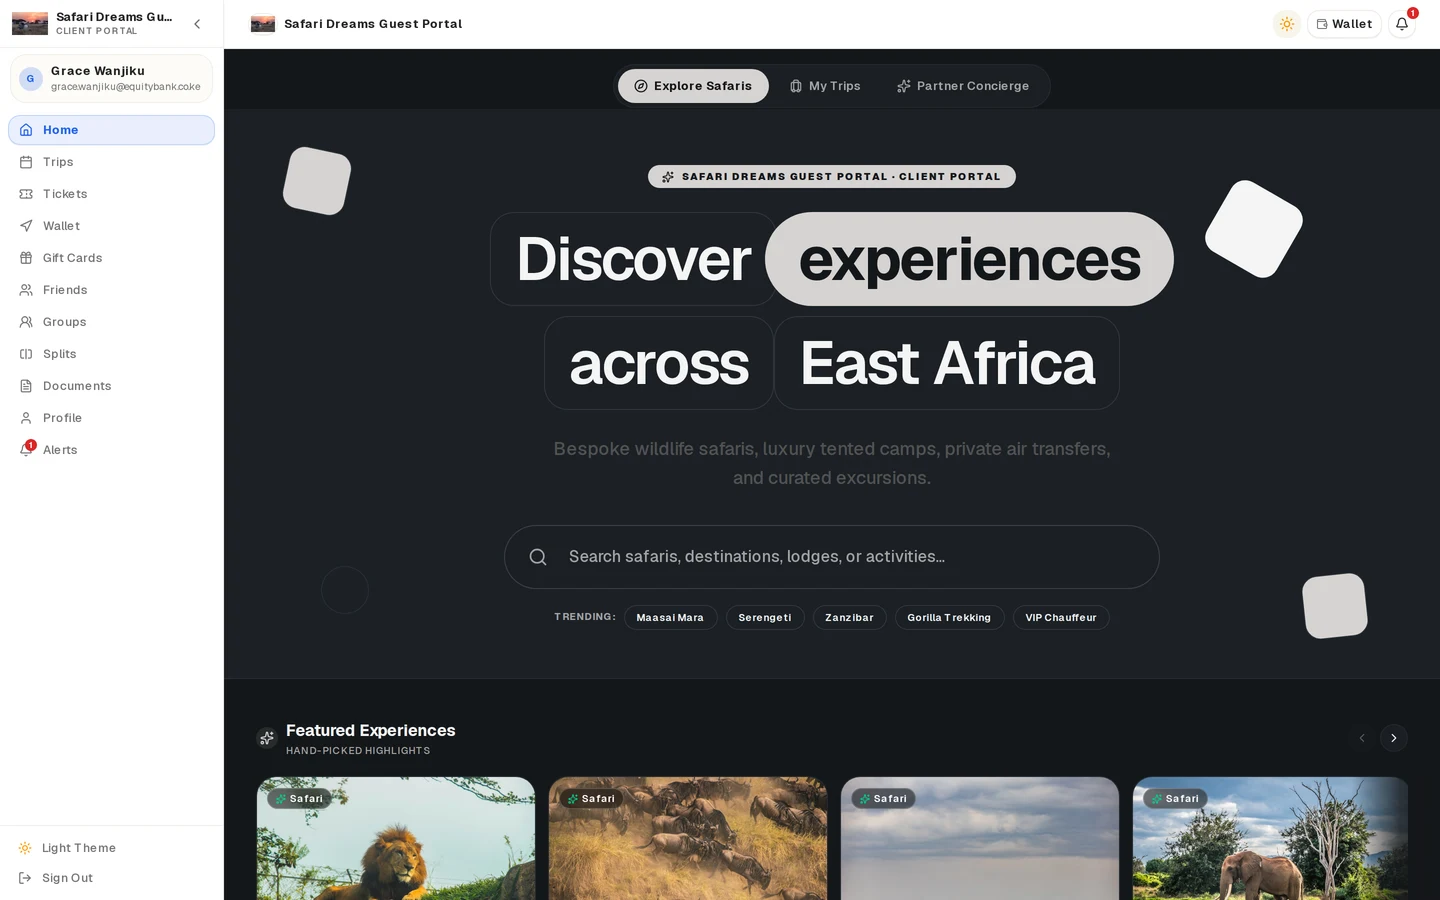Collapse the sidebar with the chevron arrow
1440x900 pixels.
click(x=197, y=24)
